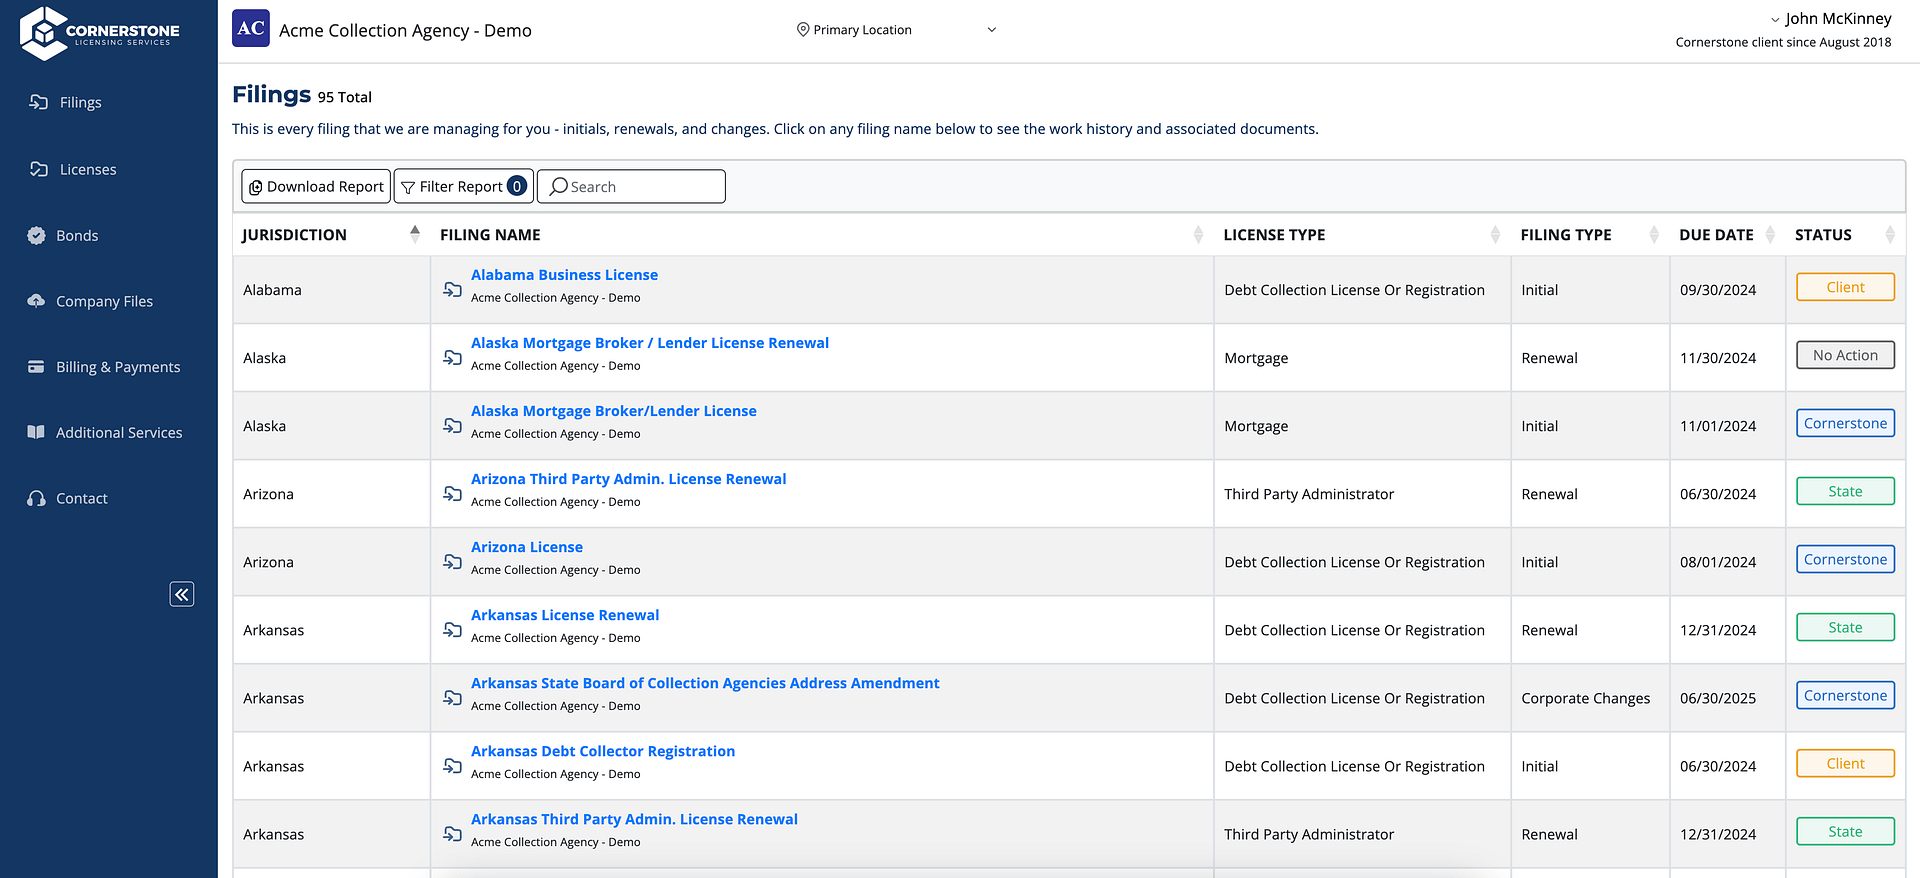Image resolution: width=1920 pixels, height=878 pixels.
Task: Open Alaska Mortgage Broker/Lender License filing
Action: click(x=613, y=411)
